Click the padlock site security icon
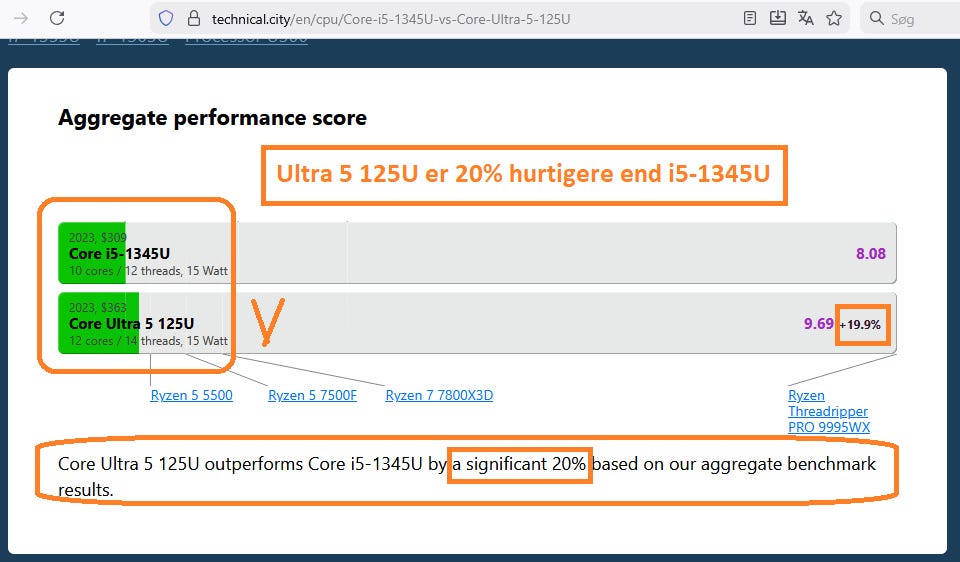 coord(194,18)
